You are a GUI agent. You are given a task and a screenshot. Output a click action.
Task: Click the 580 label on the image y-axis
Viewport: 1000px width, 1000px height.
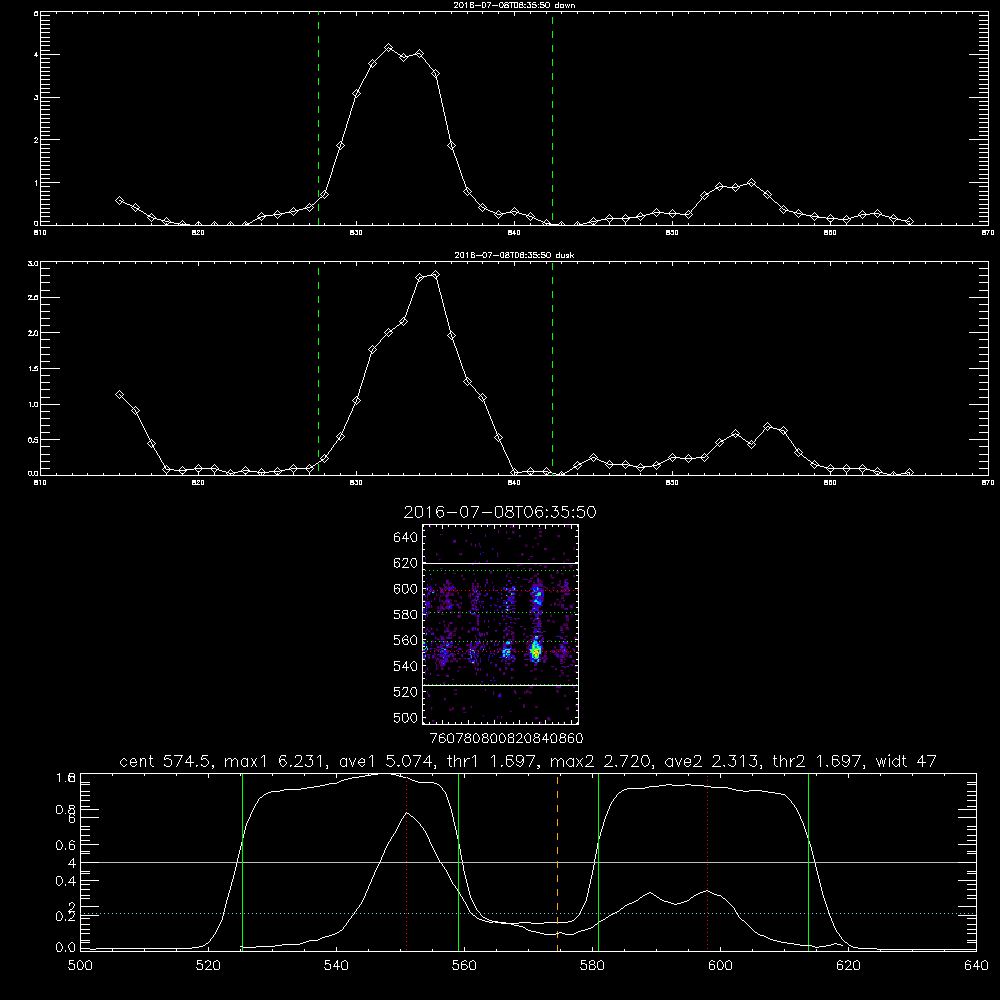click(x=406, y=615)
